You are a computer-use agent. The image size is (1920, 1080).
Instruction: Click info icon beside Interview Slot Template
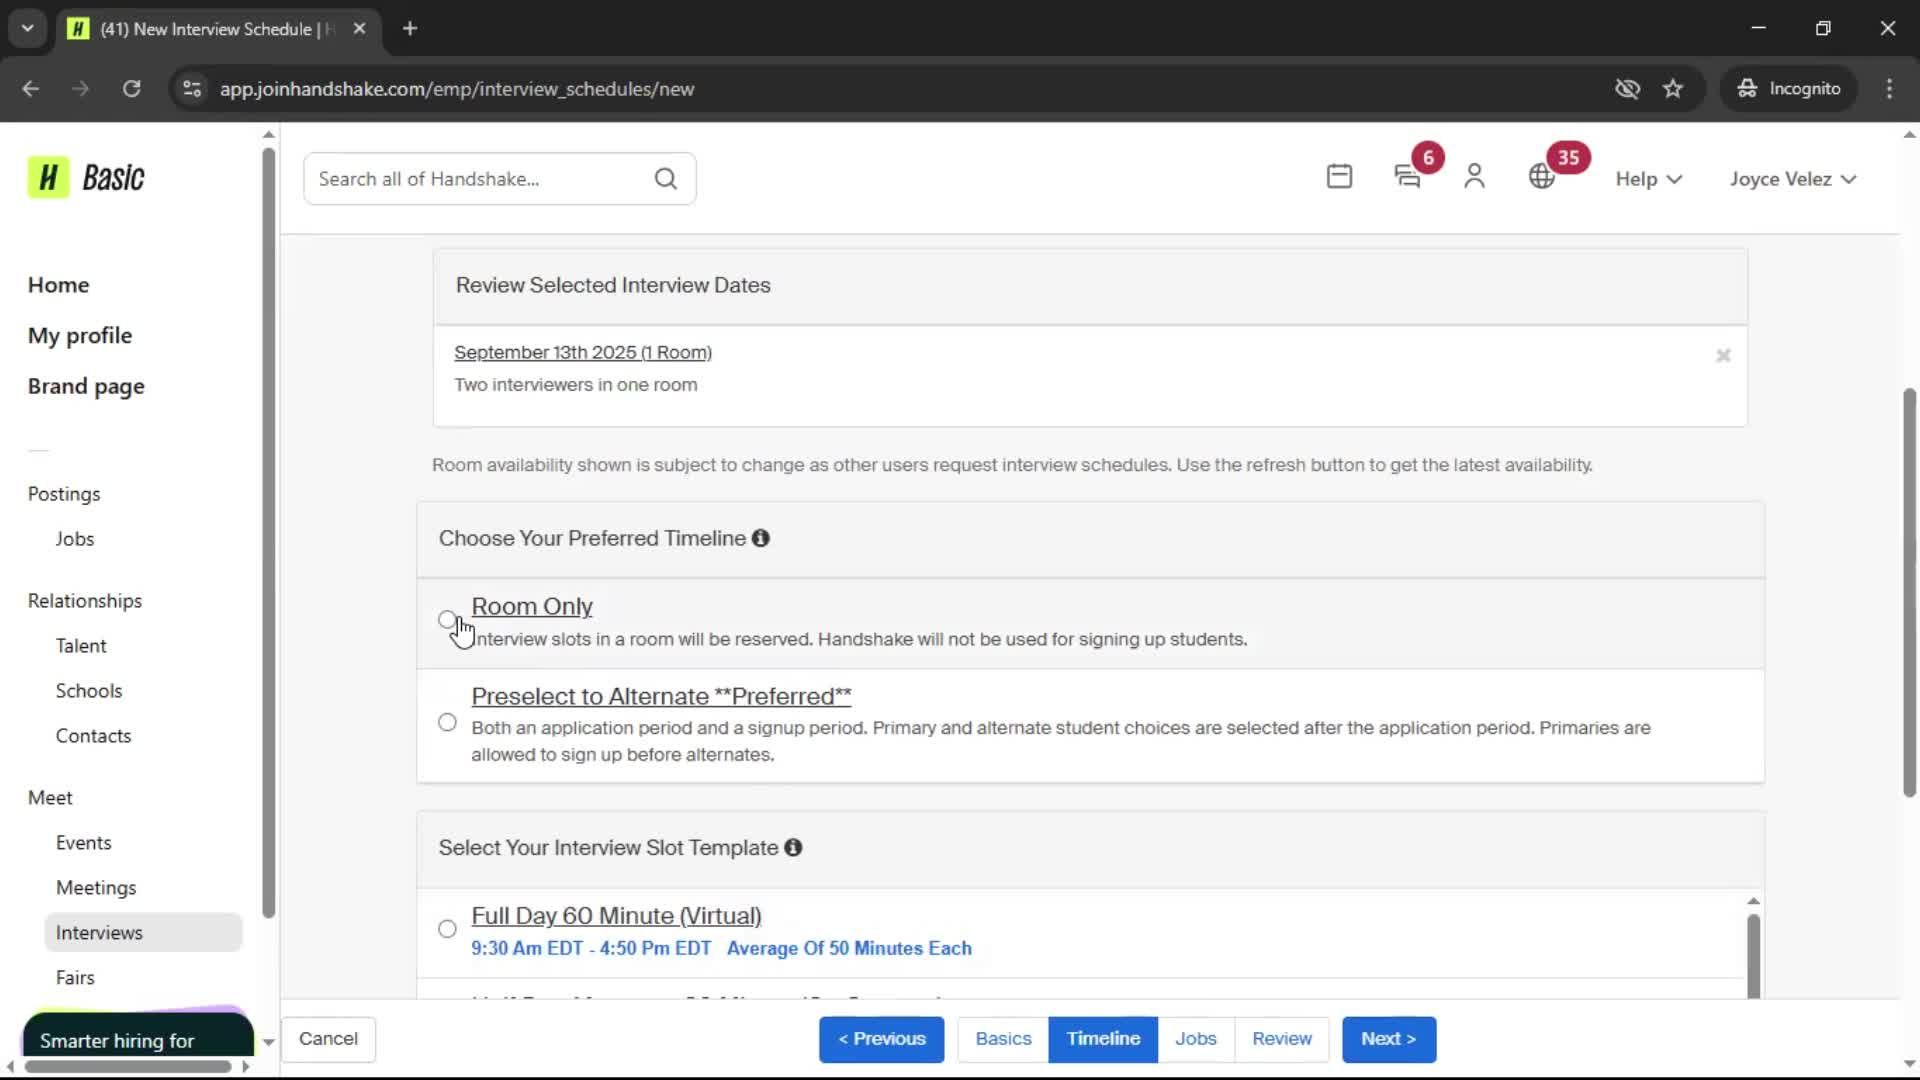pos(793,848)
